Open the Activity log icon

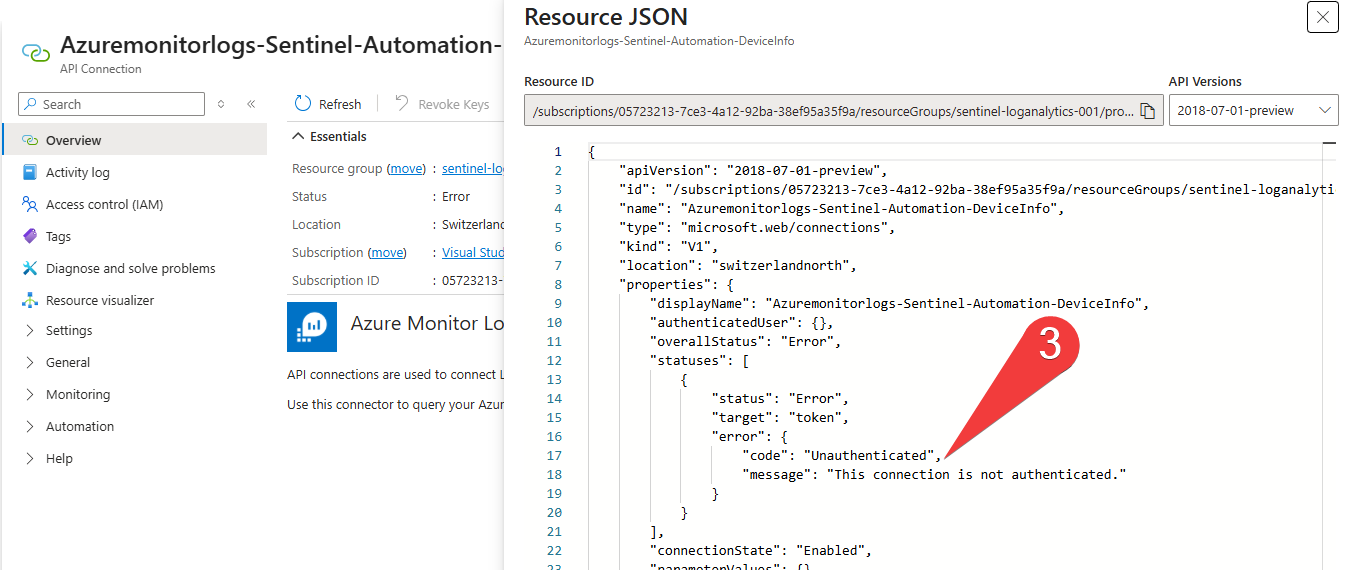click(30, 172)
